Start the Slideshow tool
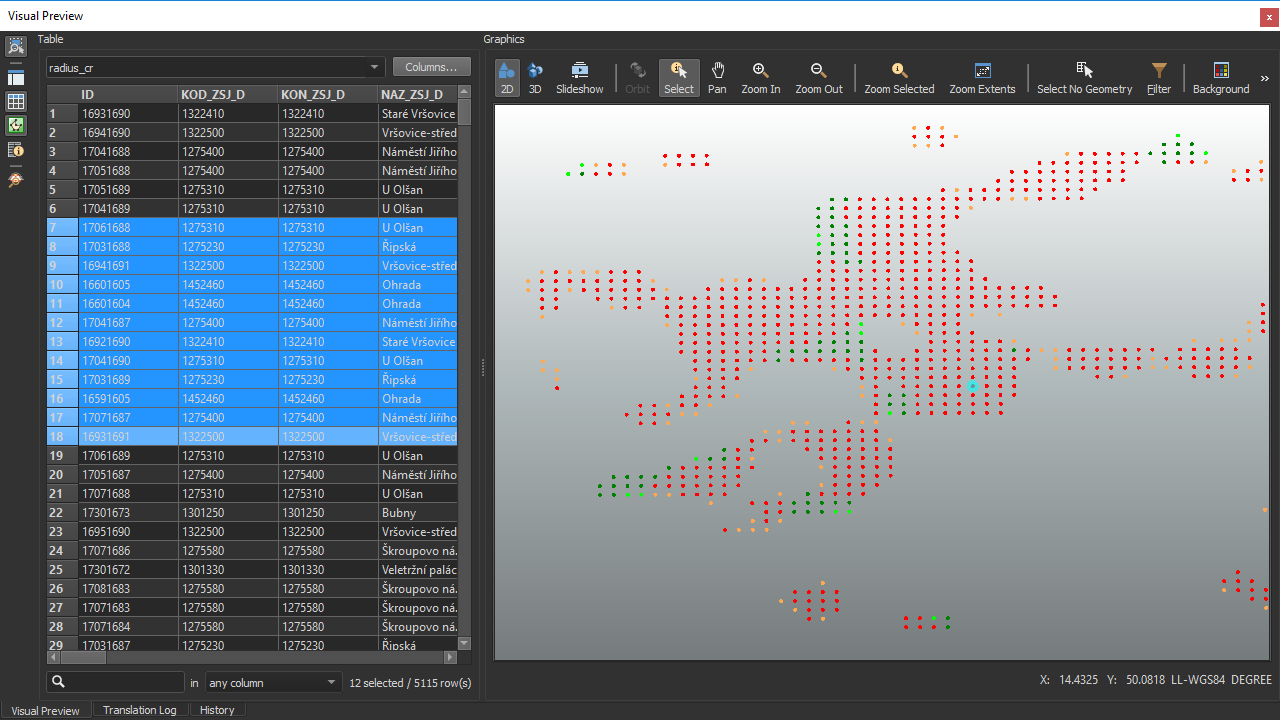 tap(580, 78)
